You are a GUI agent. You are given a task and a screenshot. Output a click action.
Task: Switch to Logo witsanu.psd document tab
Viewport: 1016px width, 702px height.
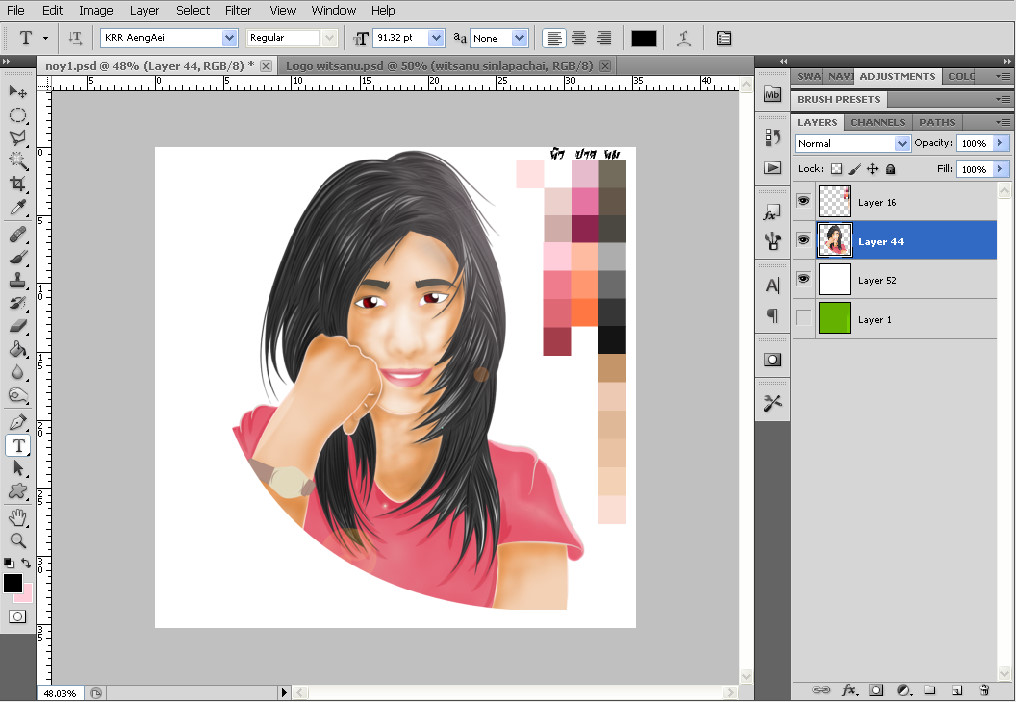click(439, 65)
